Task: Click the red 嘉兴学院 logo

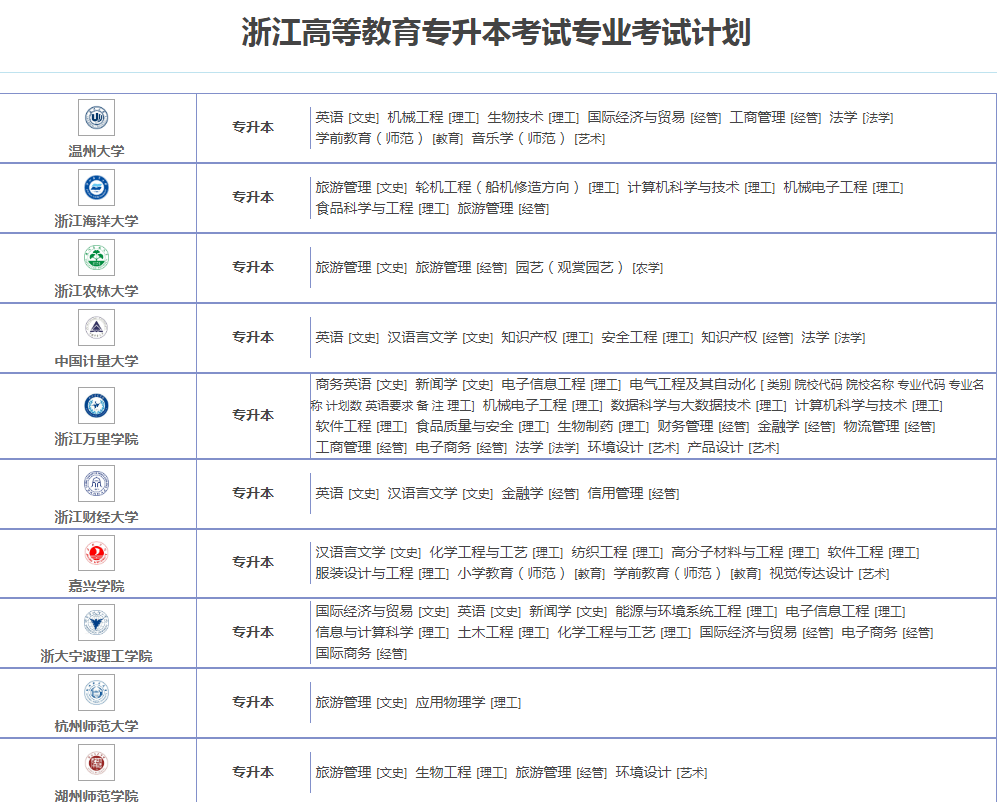Action: pos(97,553)
